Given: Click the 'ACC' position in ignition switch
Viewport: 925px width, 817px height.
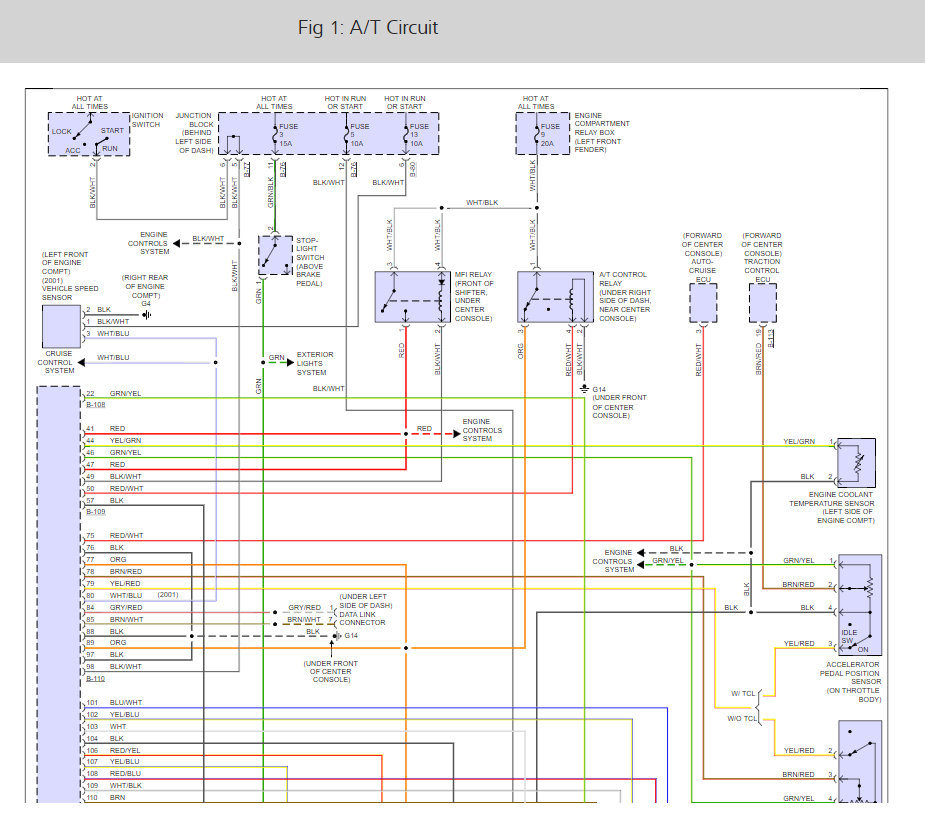Looking at the screenshot, I should [x=73, y=150].
